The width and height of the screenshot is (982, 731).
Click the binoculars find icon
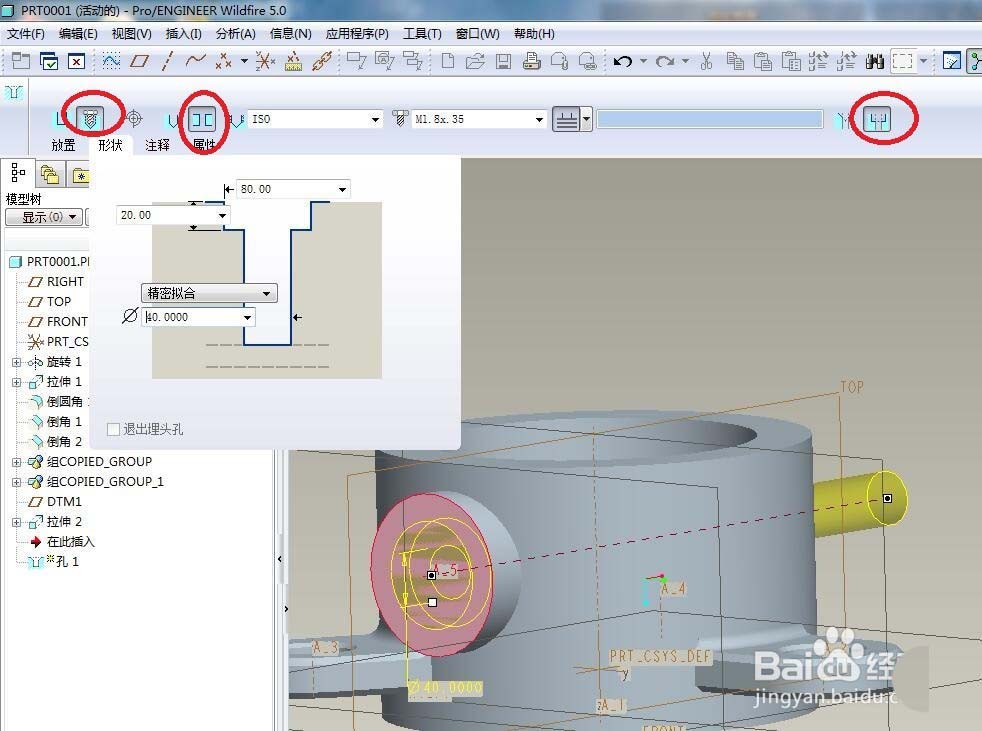click(x=874, y=61)
